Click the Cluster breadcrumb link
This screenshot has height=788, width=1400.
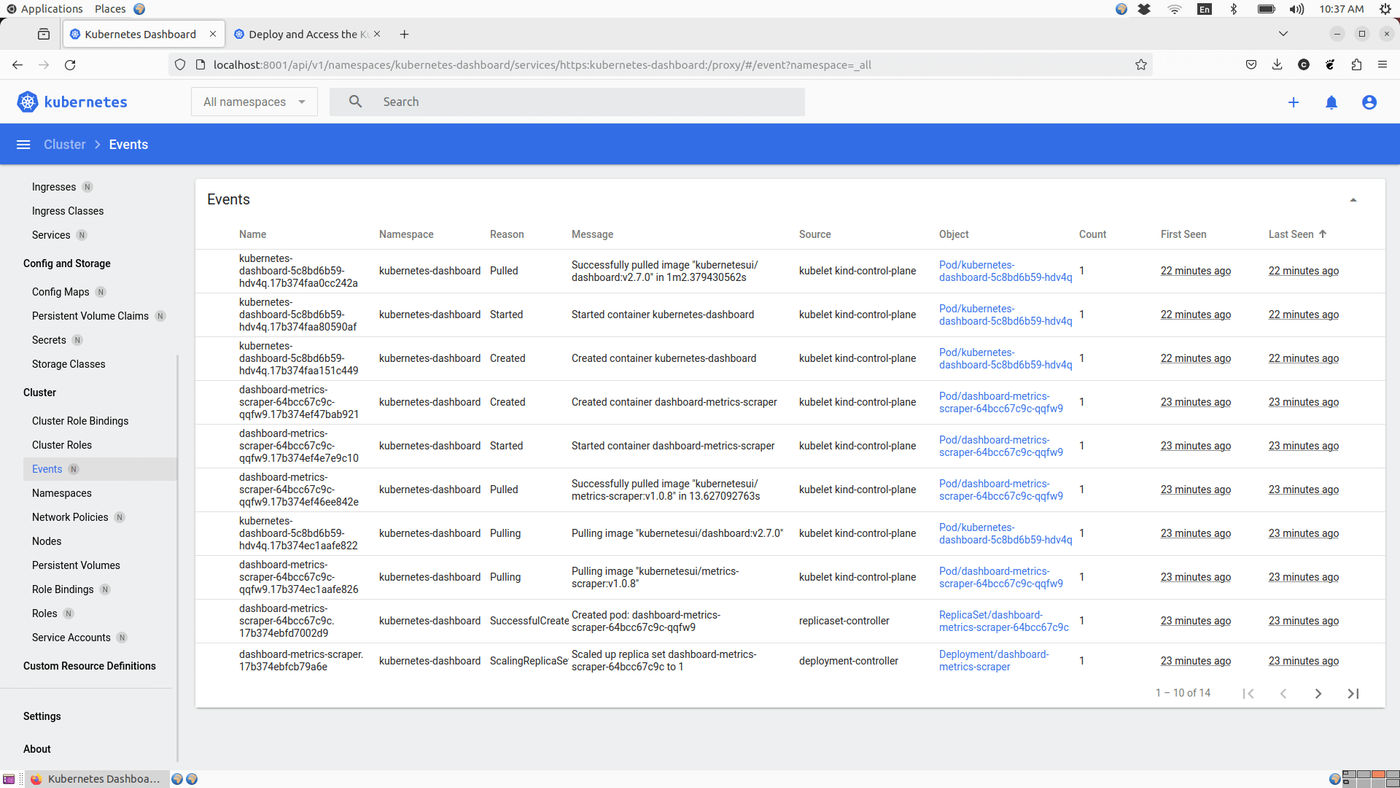tap(65, 145)
